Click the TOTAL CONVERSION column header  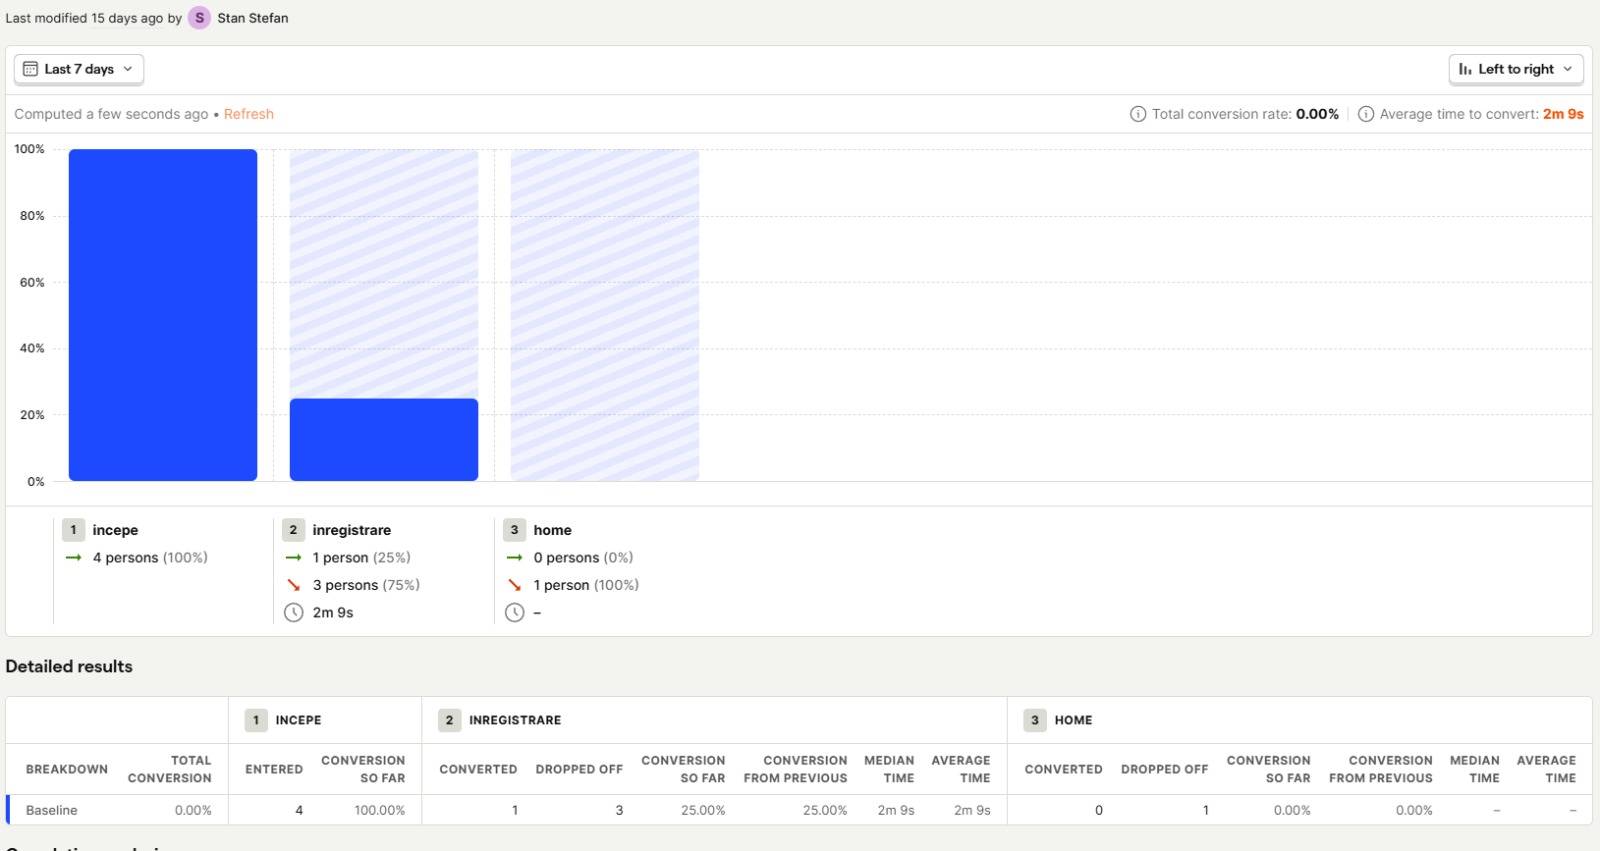pos(170,769)
